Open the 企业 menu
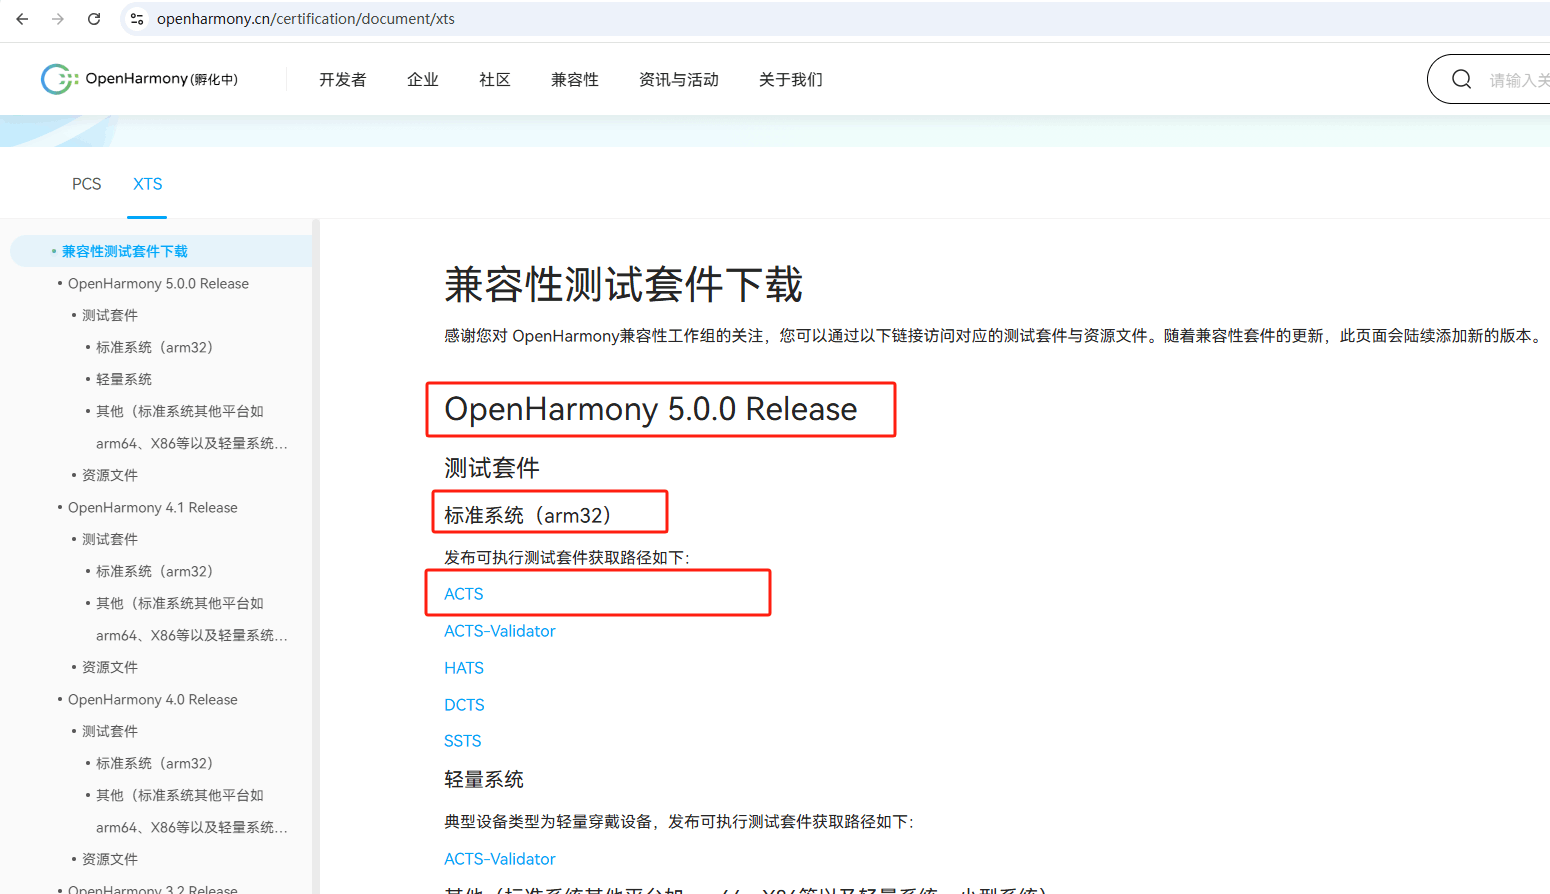 [422, 80]
